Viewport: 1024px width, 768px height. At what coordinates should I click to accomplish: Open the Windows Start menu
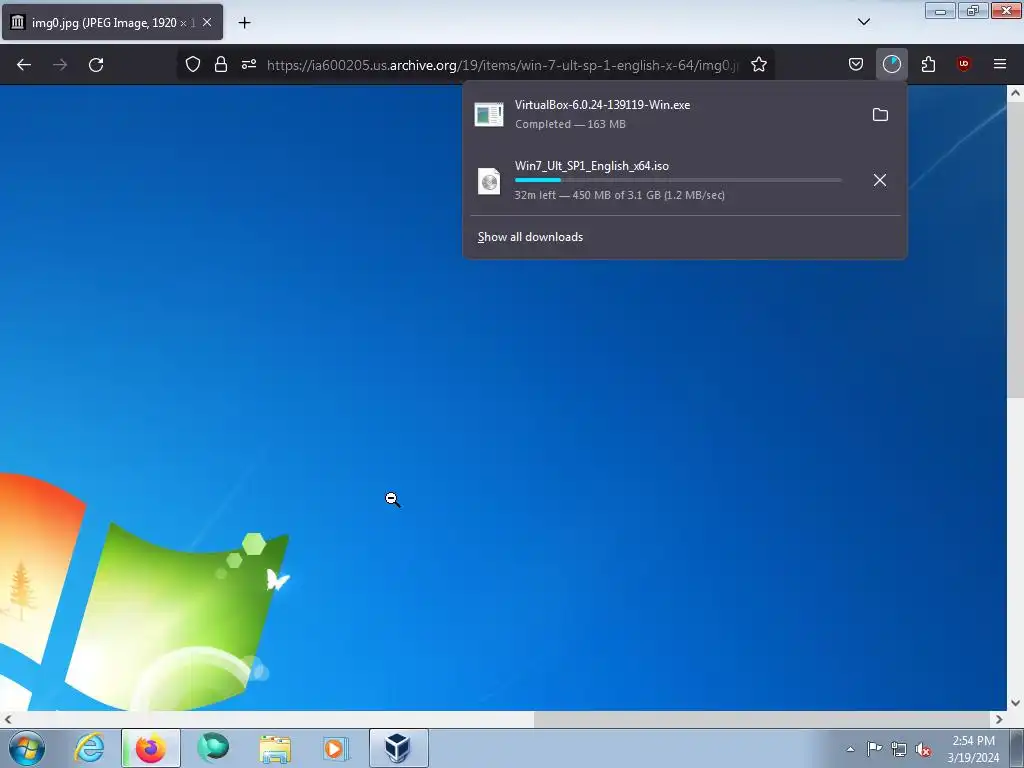27,748
